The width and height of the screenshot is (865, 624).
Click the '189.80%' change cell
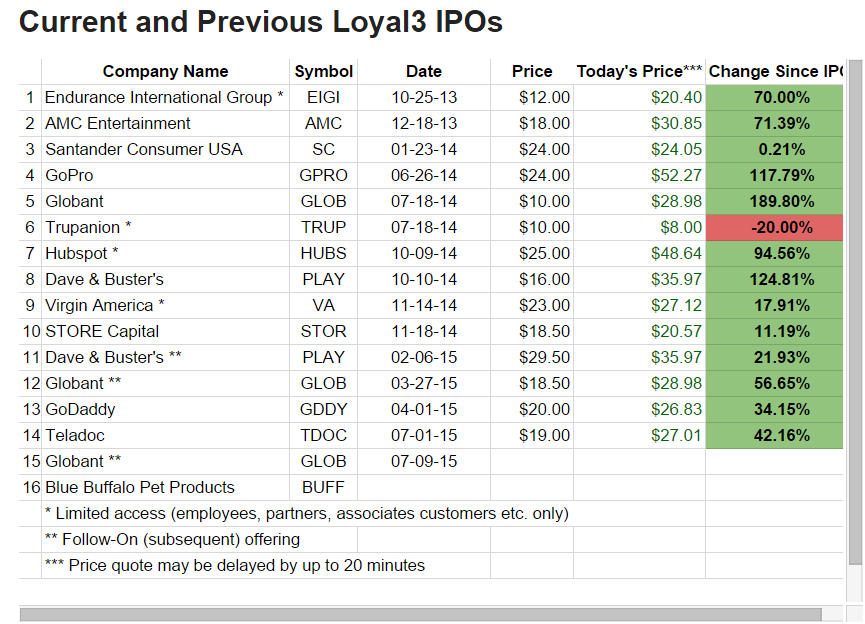coord(775,201)
